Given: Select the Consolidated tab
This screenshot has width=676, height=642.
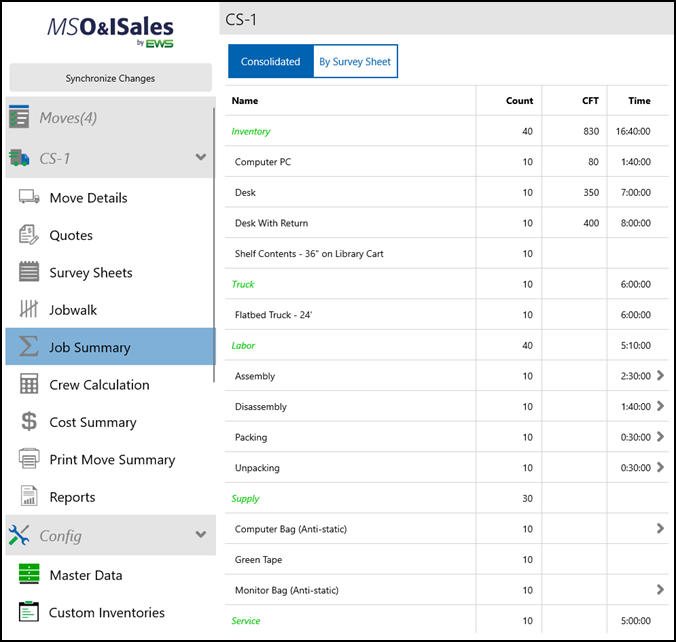Looking at the screenshot, I should coord(271,62).
